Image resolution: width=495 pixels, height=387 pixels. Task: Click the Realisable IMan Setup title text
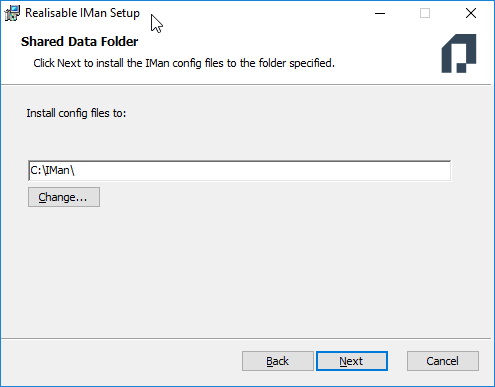tap(82, 13)
